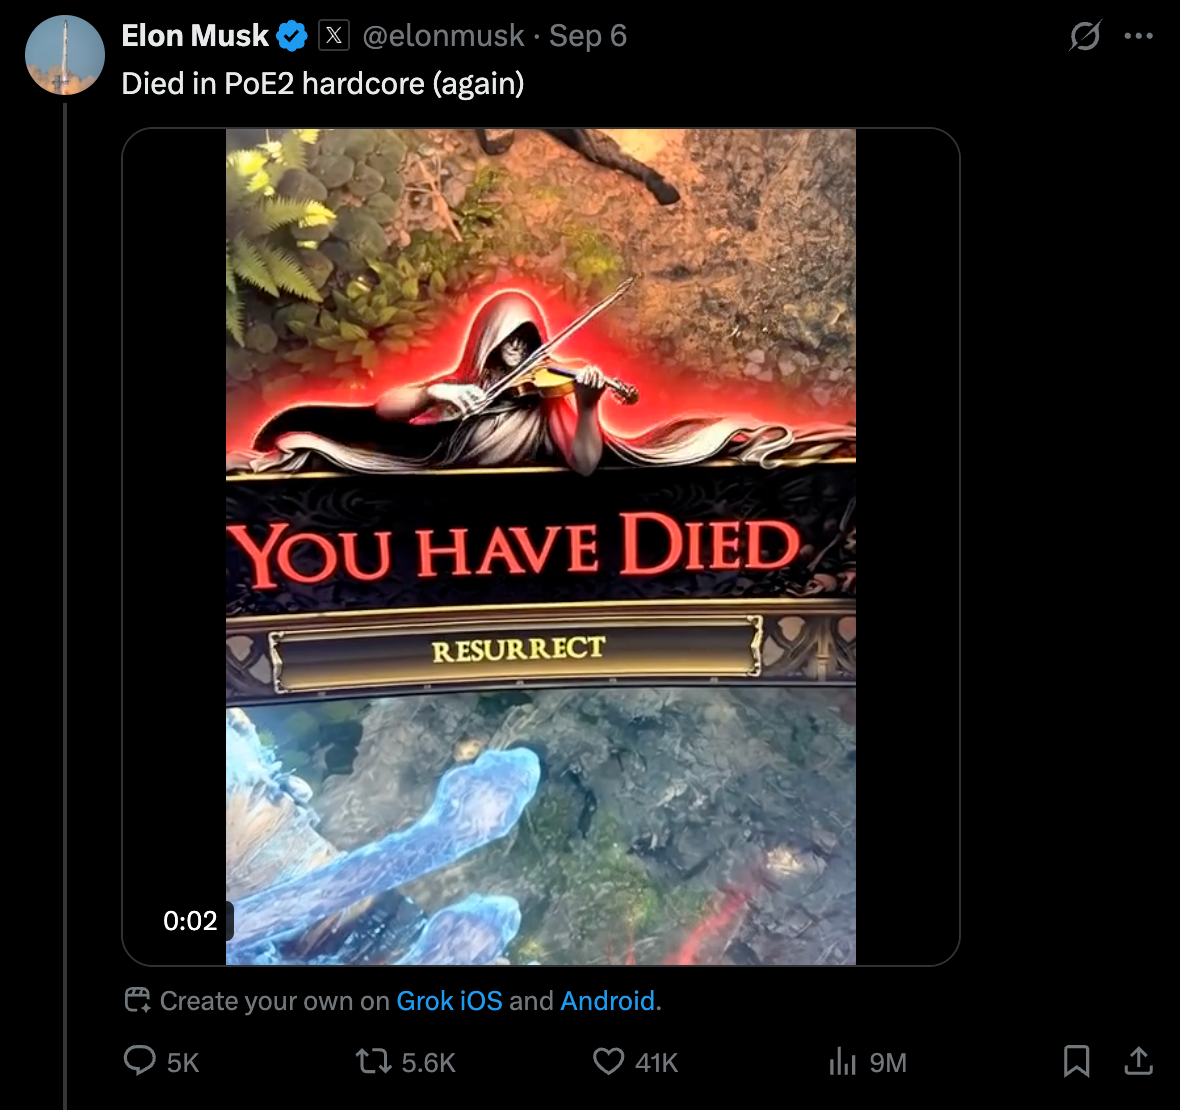Open the Sep 6 timestamp link
Viewport: 1180px width, 1110px height.
click(588, 36)
